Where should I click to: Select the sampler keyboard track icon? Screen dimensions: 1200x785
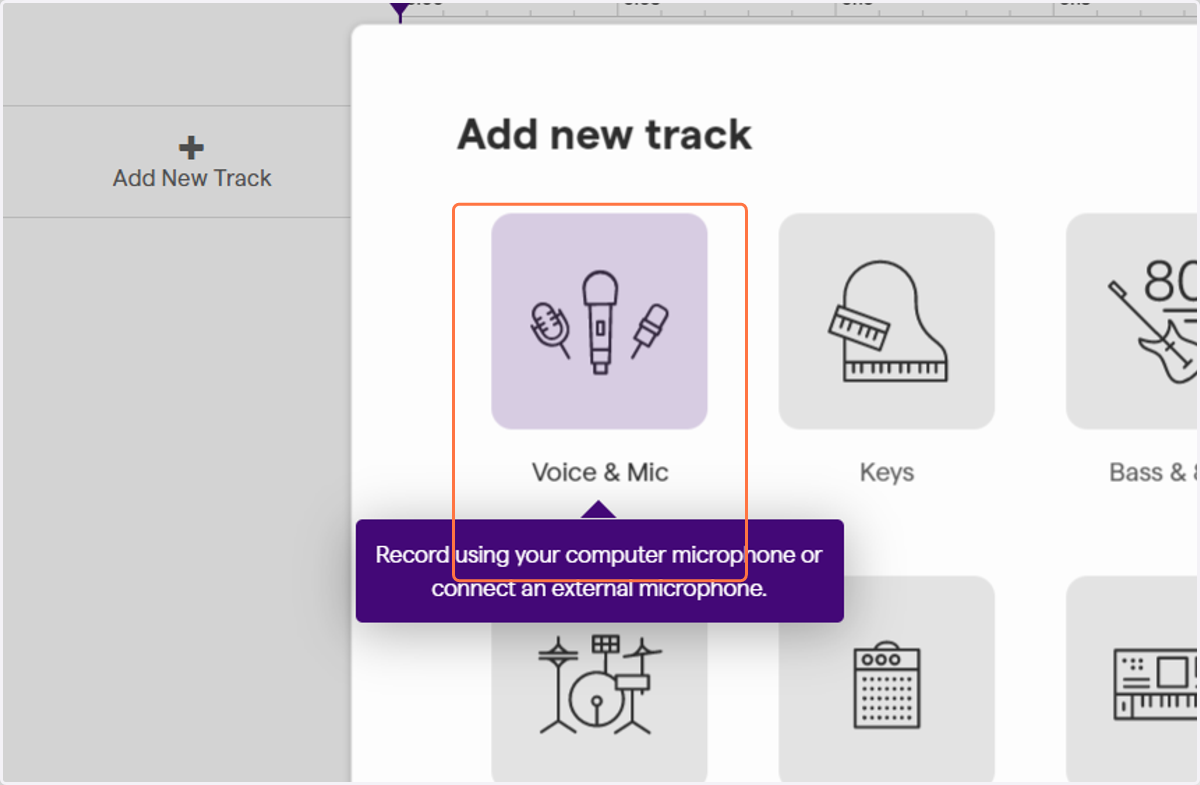(x=1133, y=680)
